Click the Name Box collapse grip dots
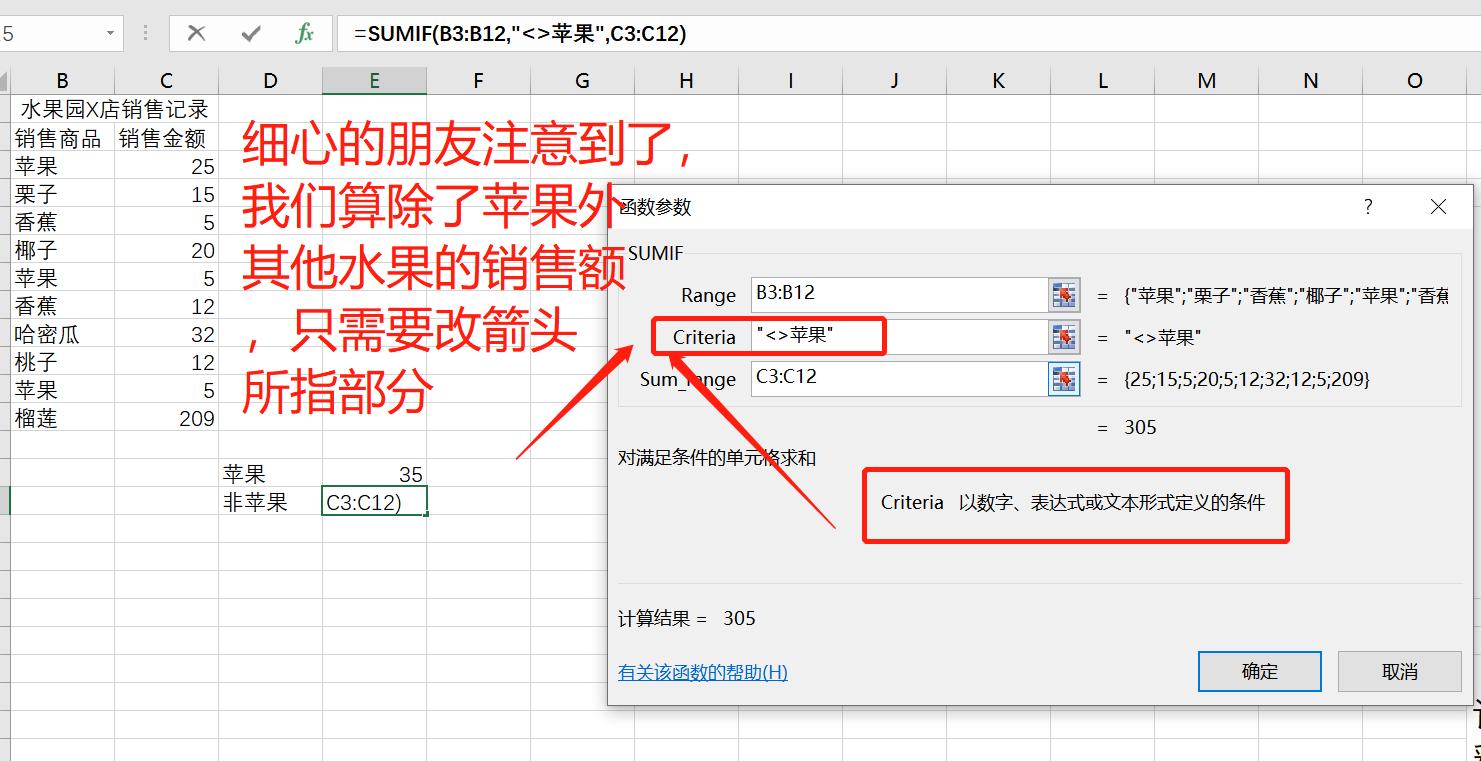This screenshot has width=1481, height=761. click(145, 33)
